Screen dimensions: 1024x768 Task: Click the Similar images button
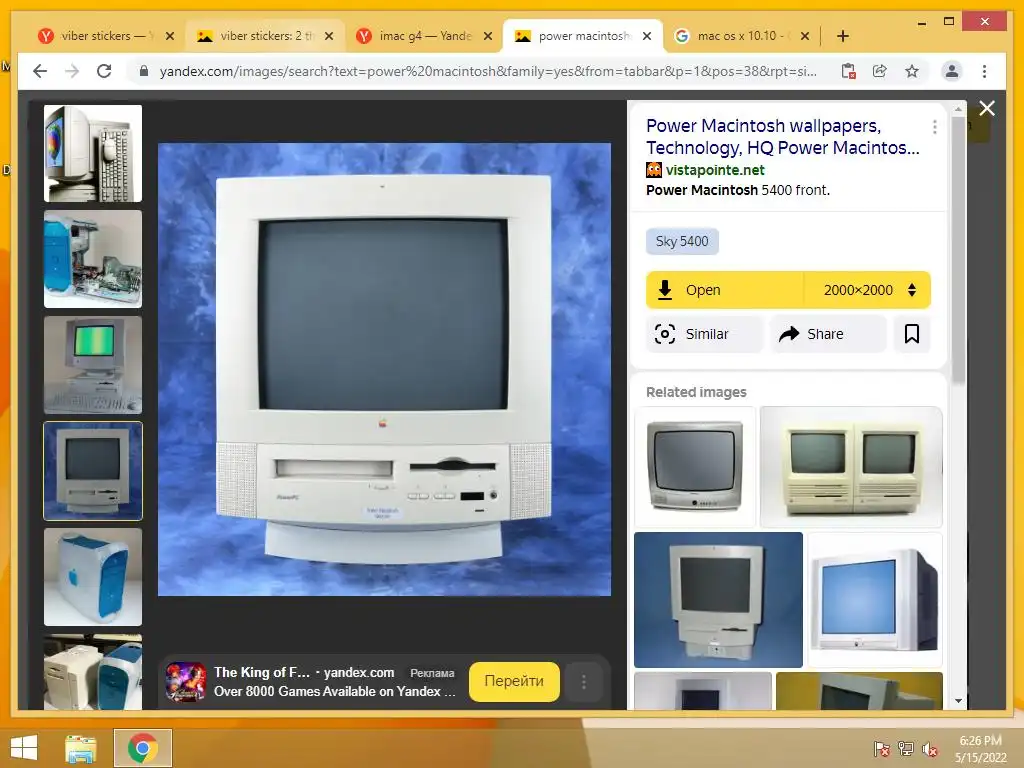pyautogui.click(x=704, y=334)
